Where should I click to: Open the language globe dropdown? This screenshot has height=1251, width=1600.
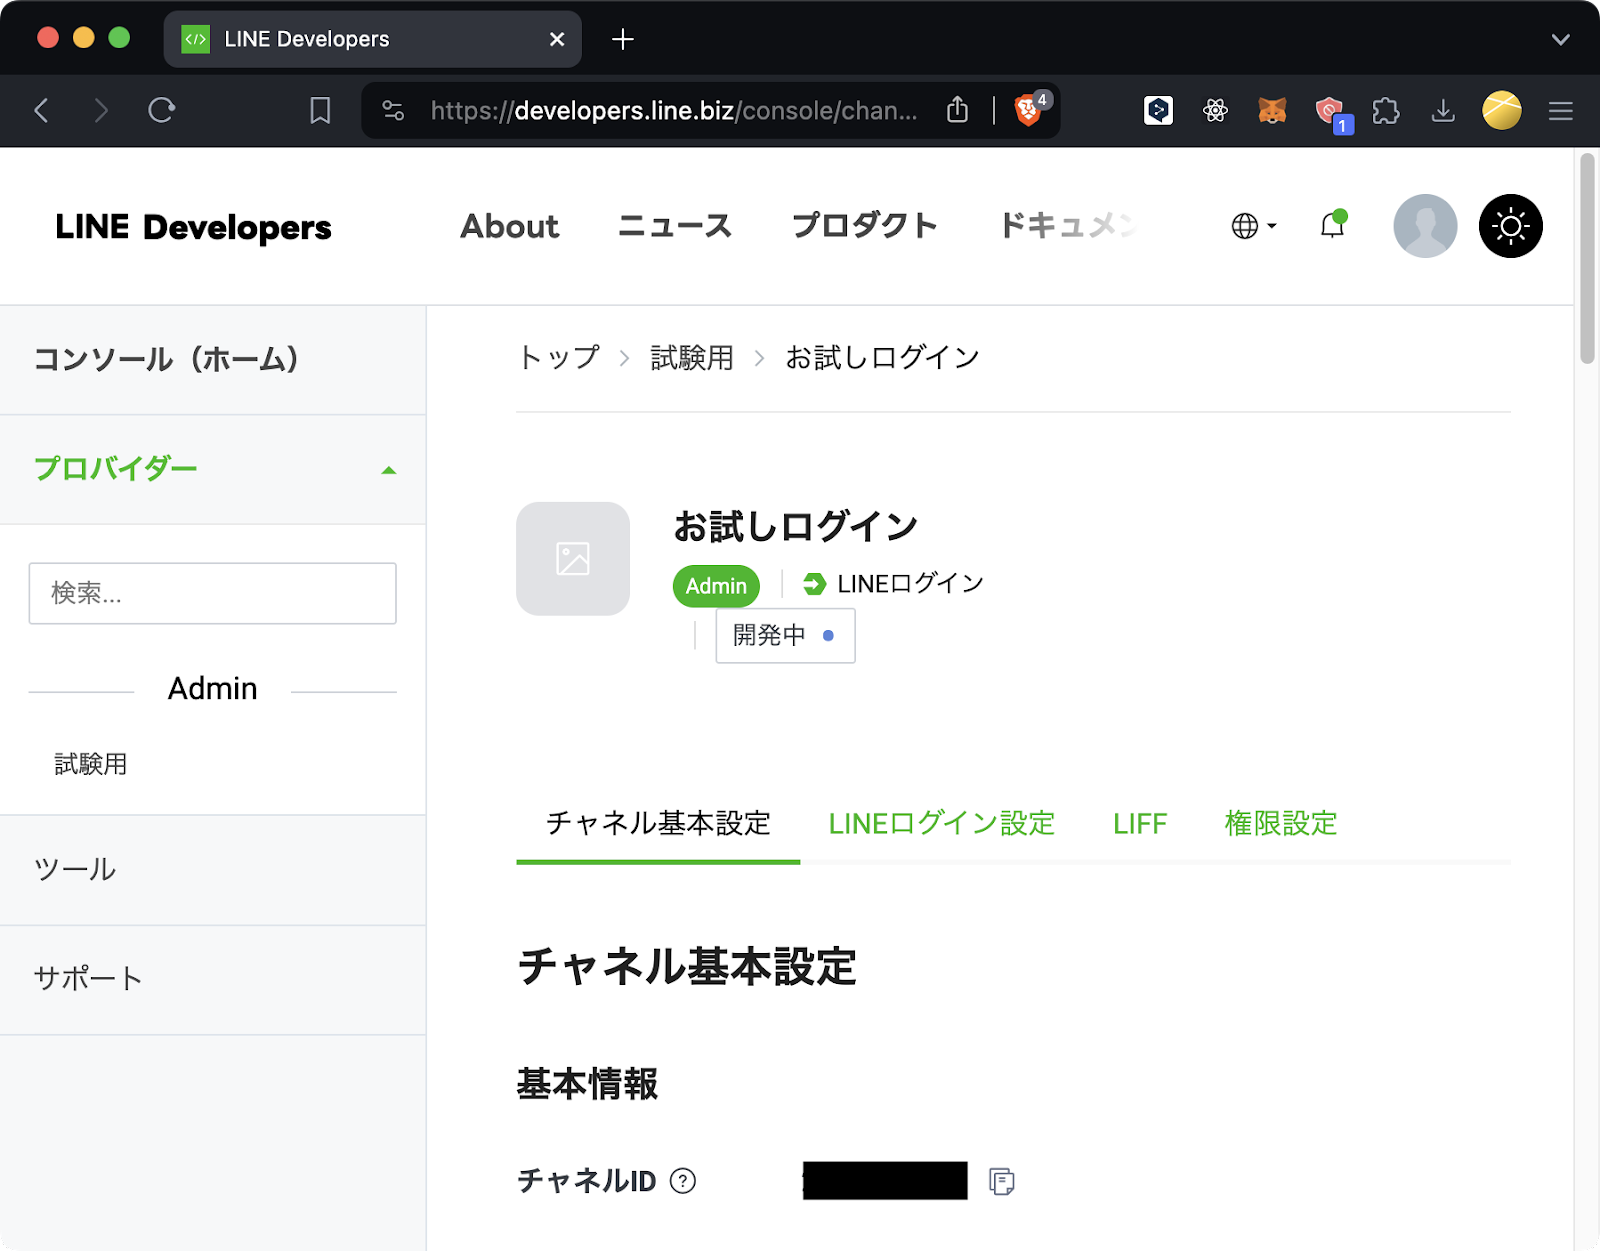point(1254,226)
